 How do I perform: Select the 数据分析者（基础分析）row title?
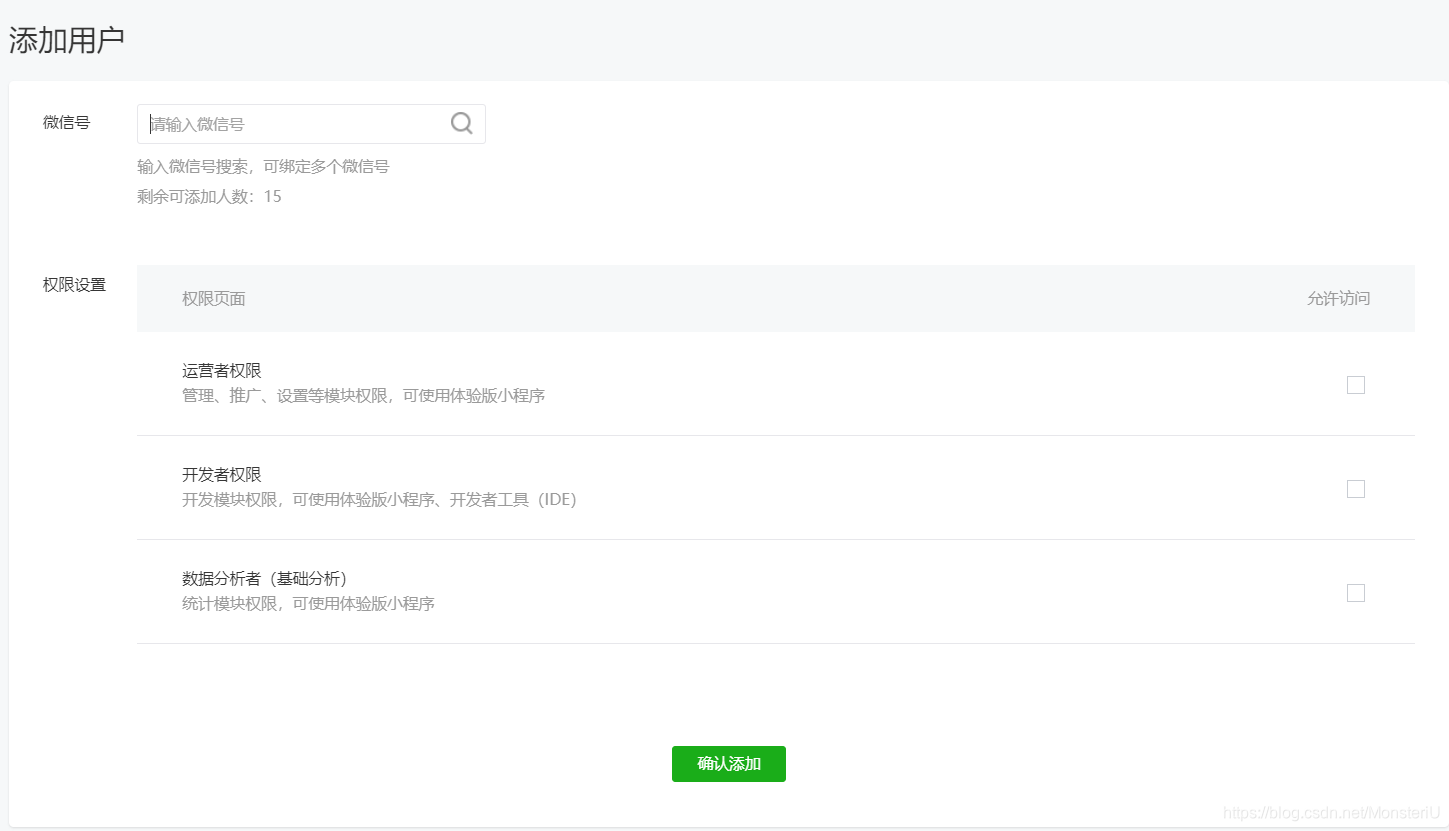265,578
